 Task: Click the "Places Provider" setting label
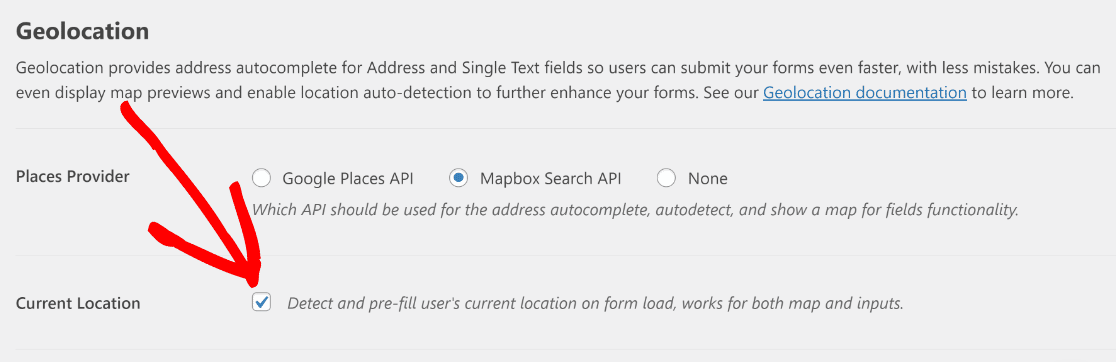[73, 176]
